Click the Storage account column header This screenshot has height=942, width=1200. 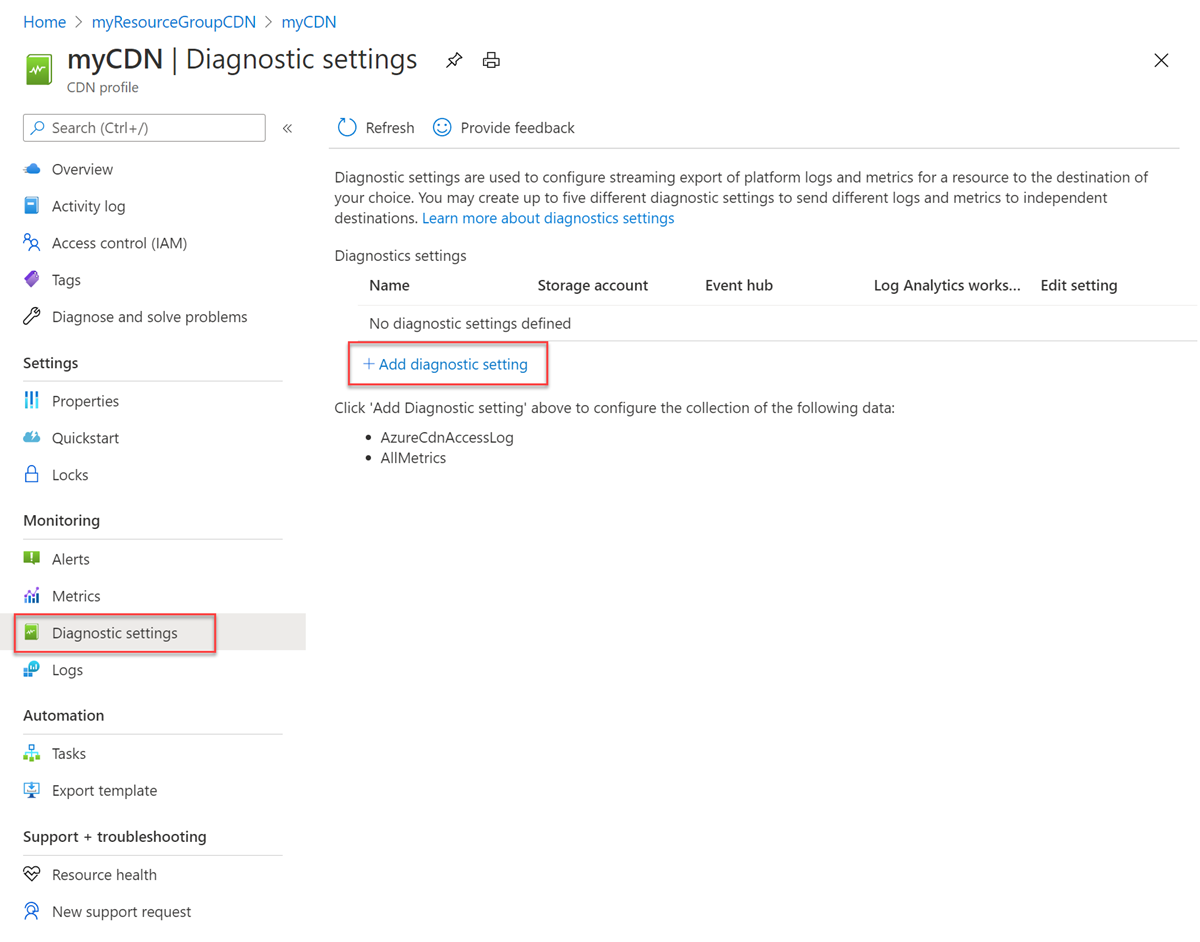point(593,286)
